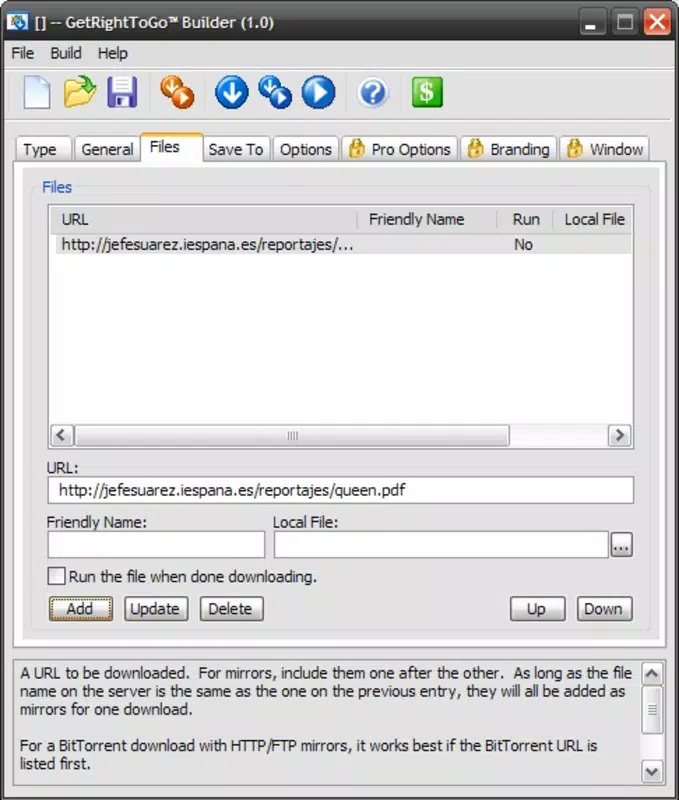This screenshot has width=679, height=800.
Task: Switch to the Type tab
Action: coord(43,149)
